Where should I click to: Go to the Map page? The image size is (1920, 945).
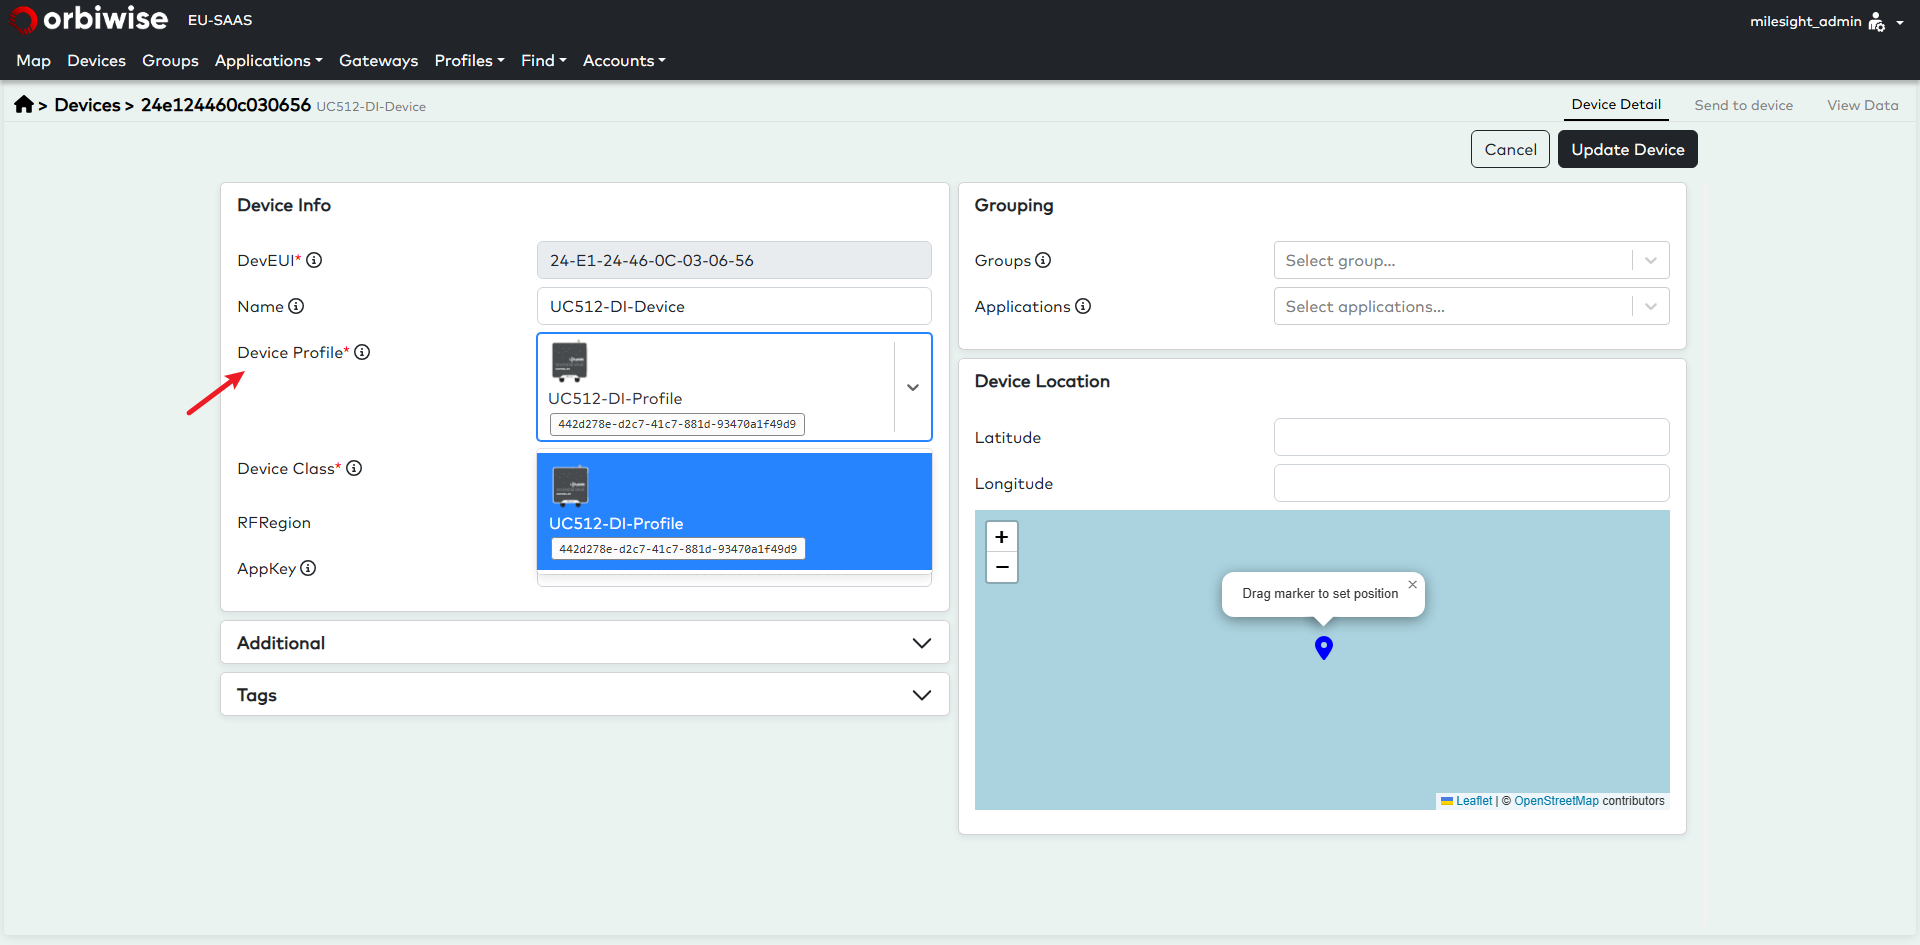pos(33,60)
